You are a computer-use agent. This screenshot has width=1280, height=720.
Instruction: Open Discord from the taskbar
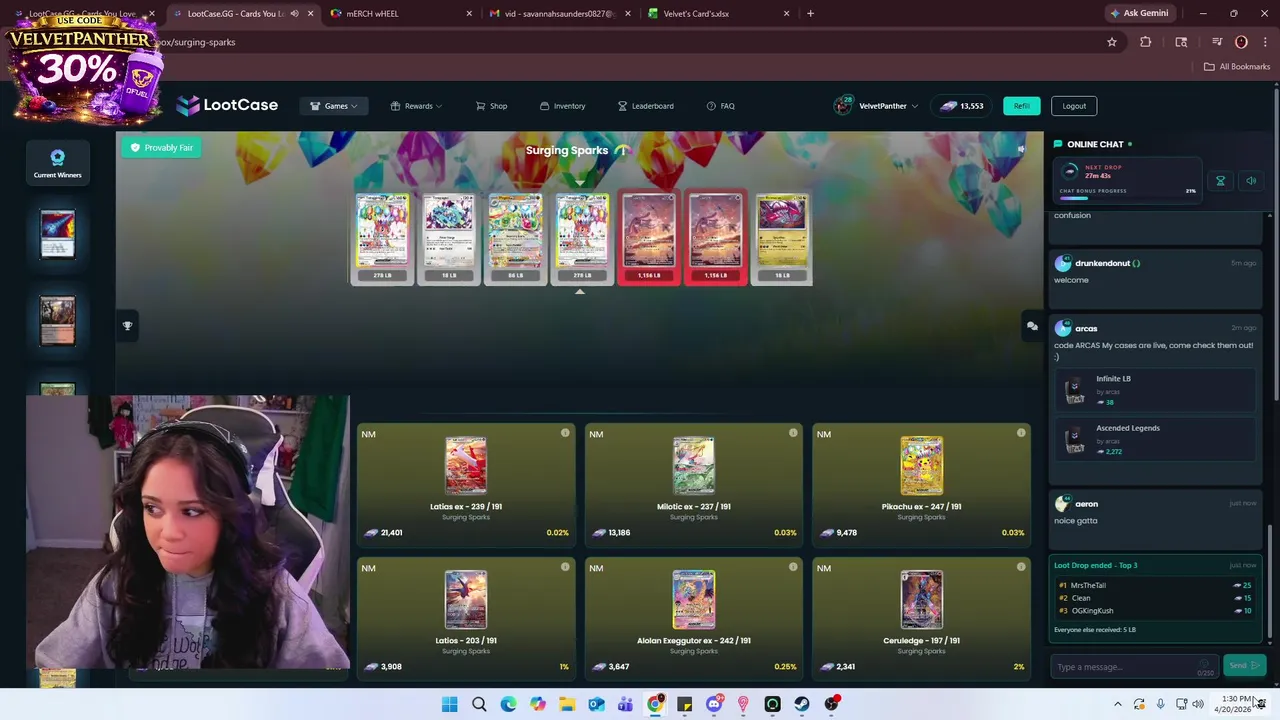pyautogui.click(x=713, y=705)
